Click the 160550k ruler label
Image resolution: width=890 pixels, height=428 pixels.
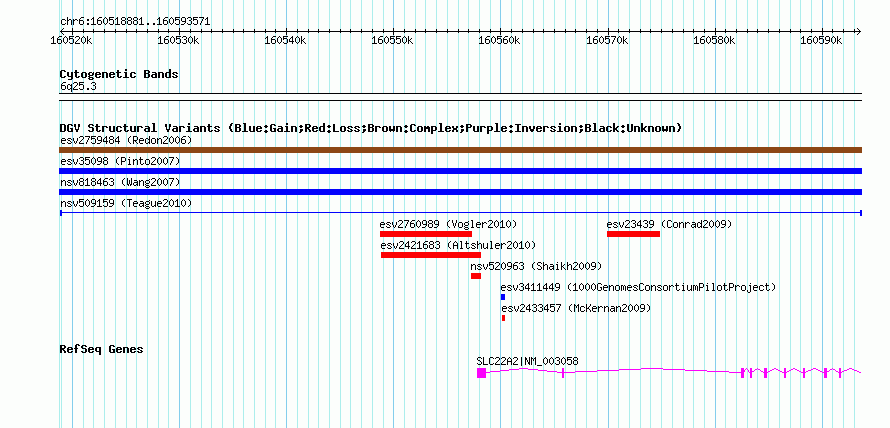point(393,41)
